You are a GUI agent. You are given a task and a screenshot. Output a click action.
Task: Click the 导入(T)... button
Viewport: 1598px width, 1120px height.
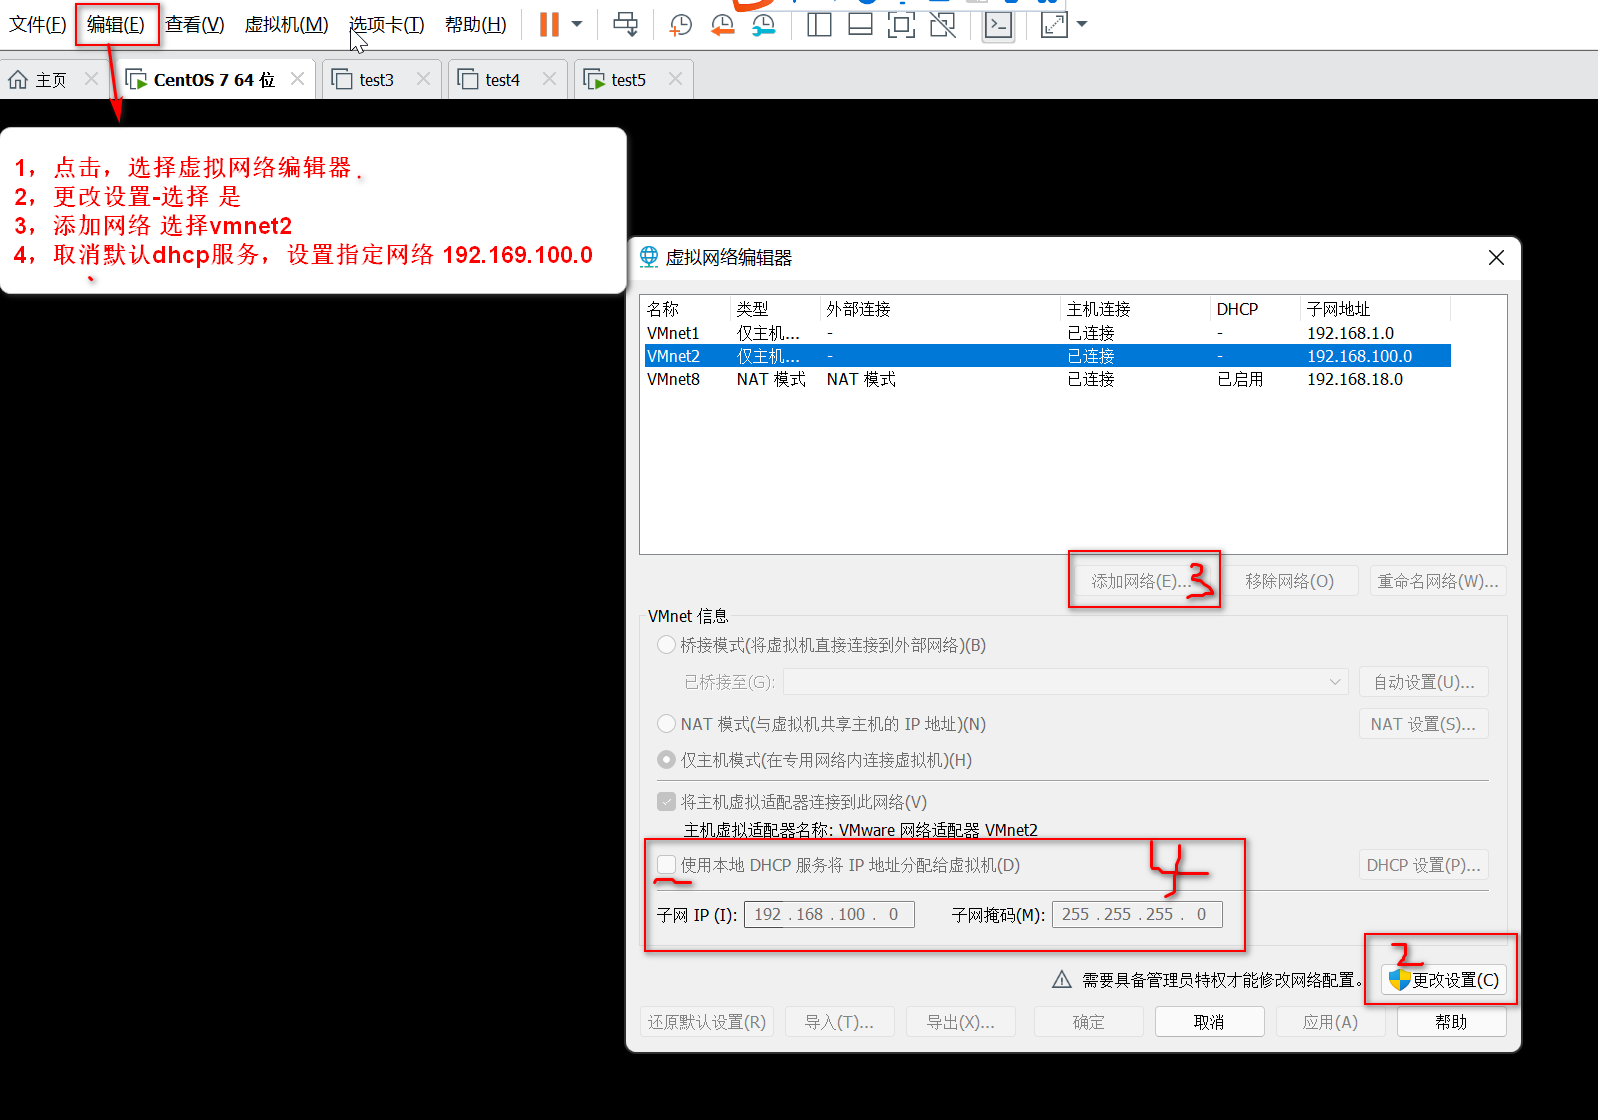(x=839, y=1022)
